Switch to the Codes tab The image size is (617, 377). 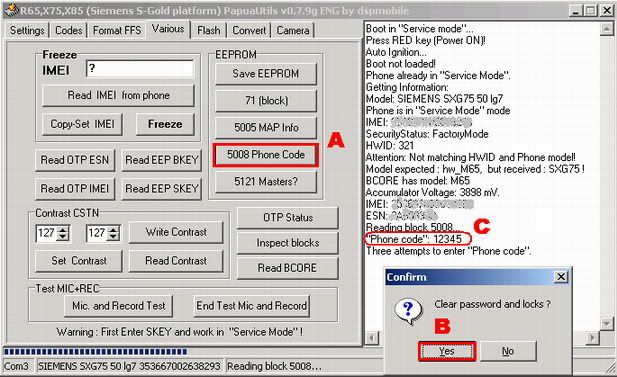(68, 30)
